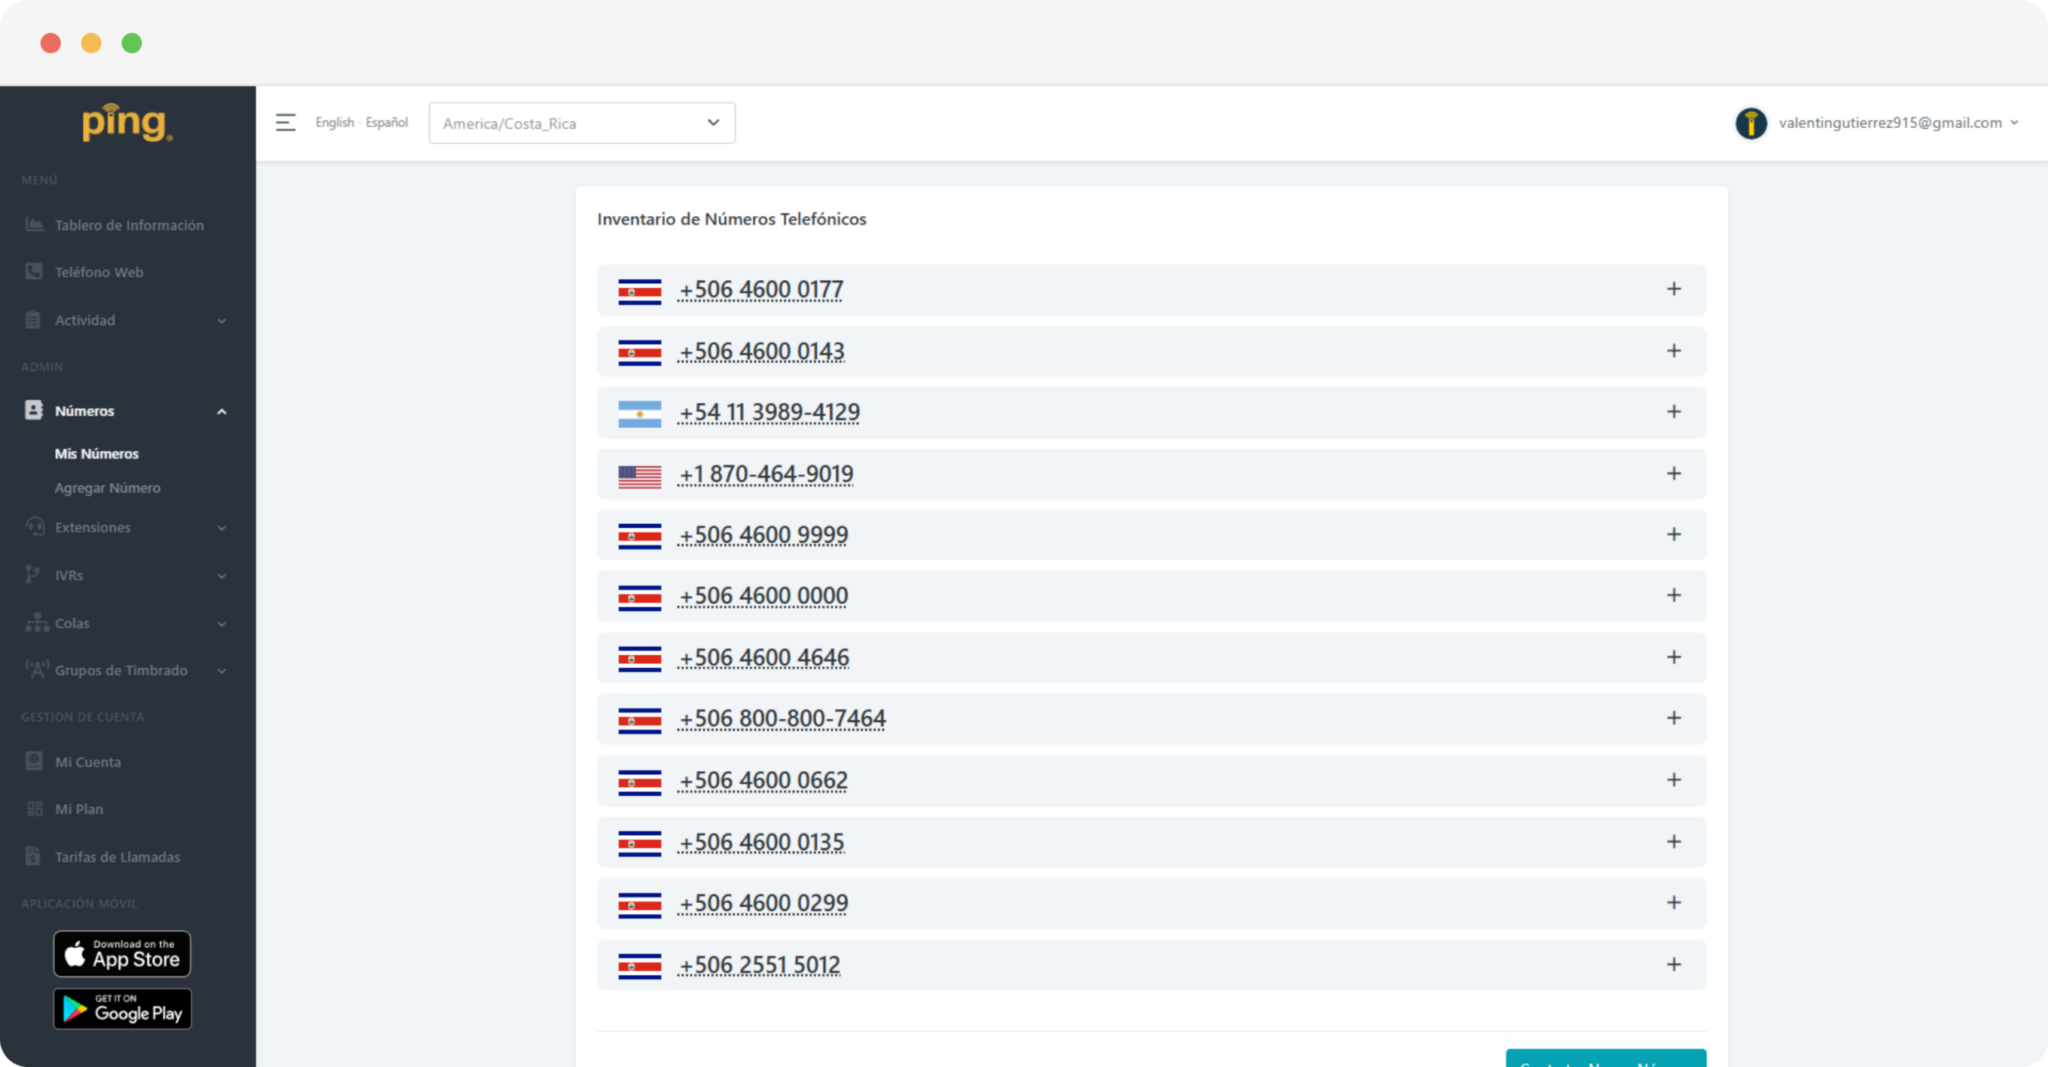The height and width of the screenshot is (1067, 2048).
Task: Open the Mi Cuenta page
Action: [x=87, y=762]
